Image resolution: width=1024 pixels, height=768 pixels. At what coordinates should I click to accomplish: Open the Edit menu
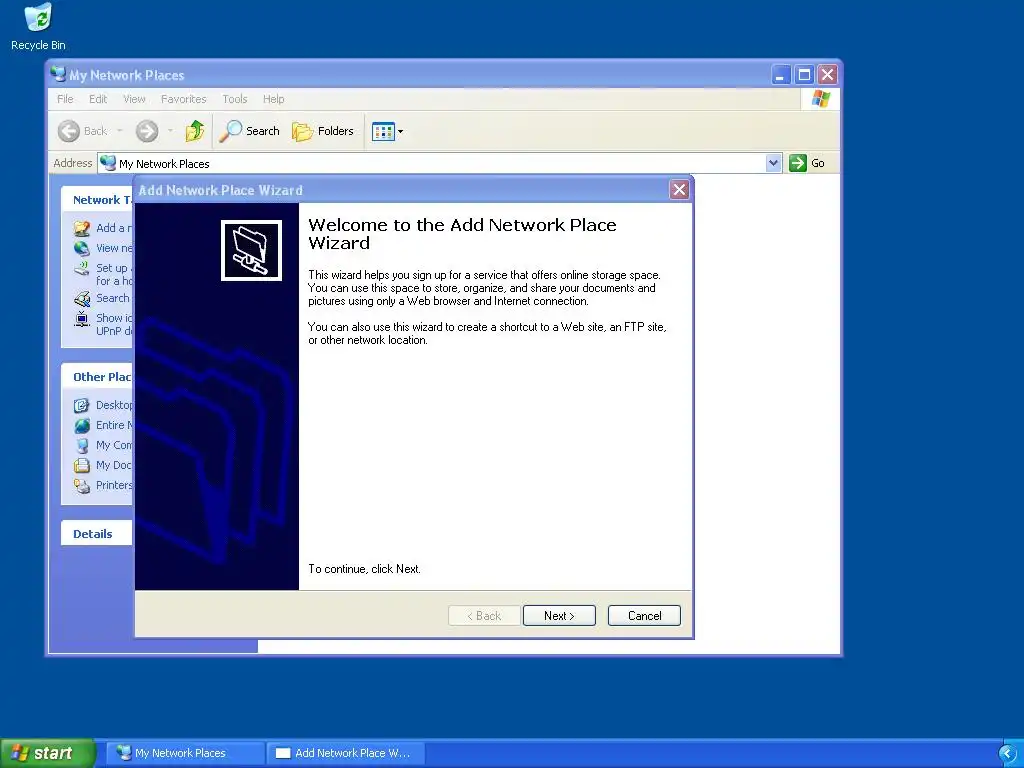tap(98, 99)
